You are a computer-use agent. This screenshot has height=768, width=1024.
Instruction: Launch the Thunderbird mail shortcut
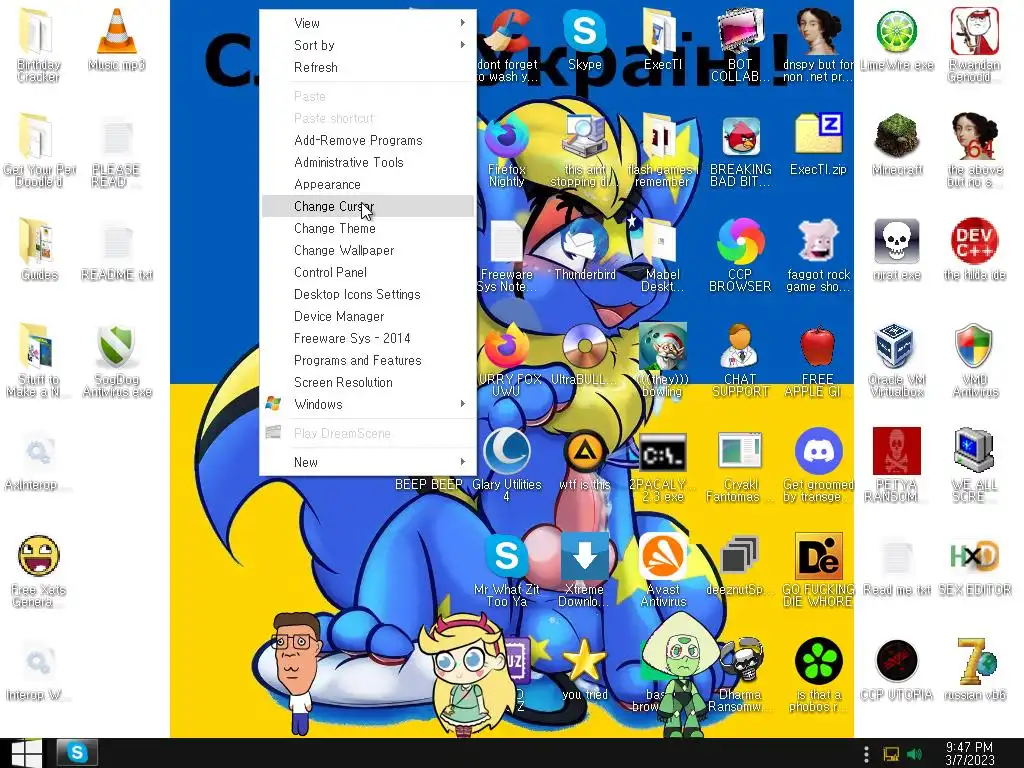click(x=584, y=242)
